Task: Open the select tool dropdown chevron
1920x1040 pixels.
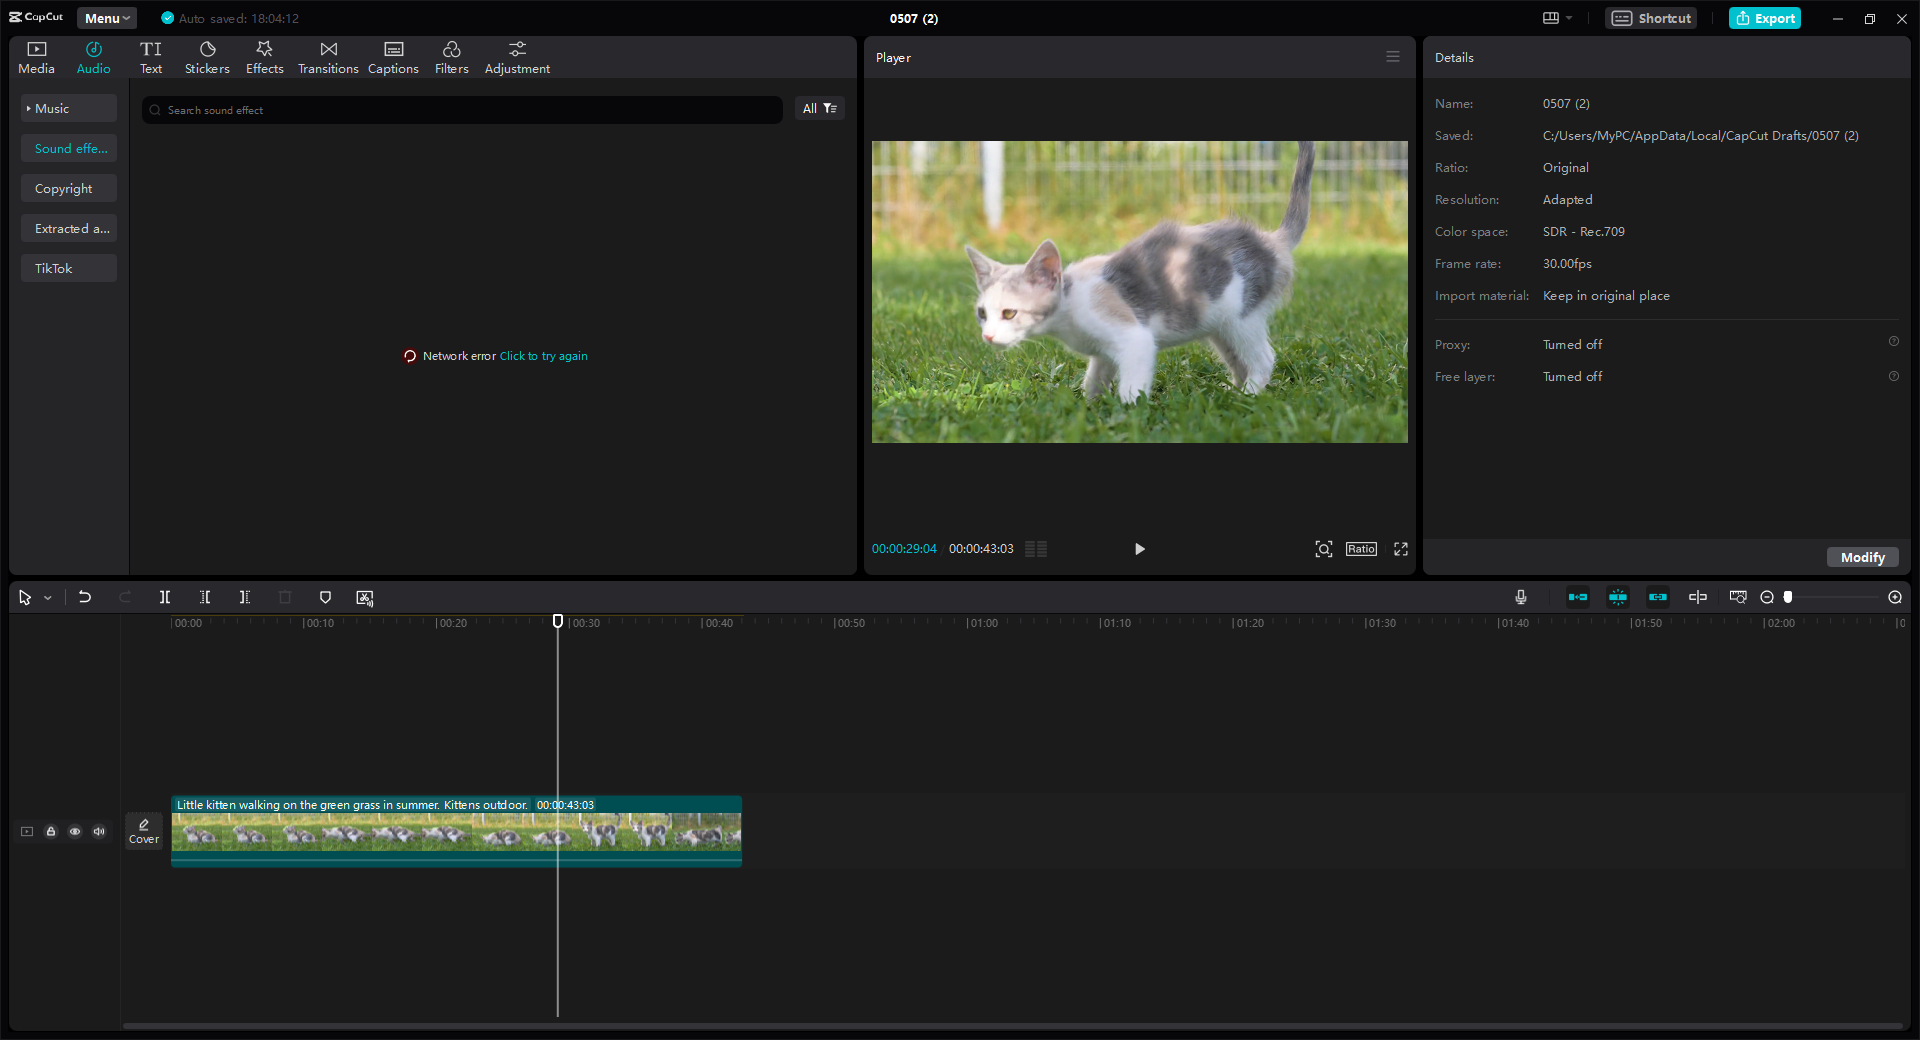Action: [x=46, y=597]
